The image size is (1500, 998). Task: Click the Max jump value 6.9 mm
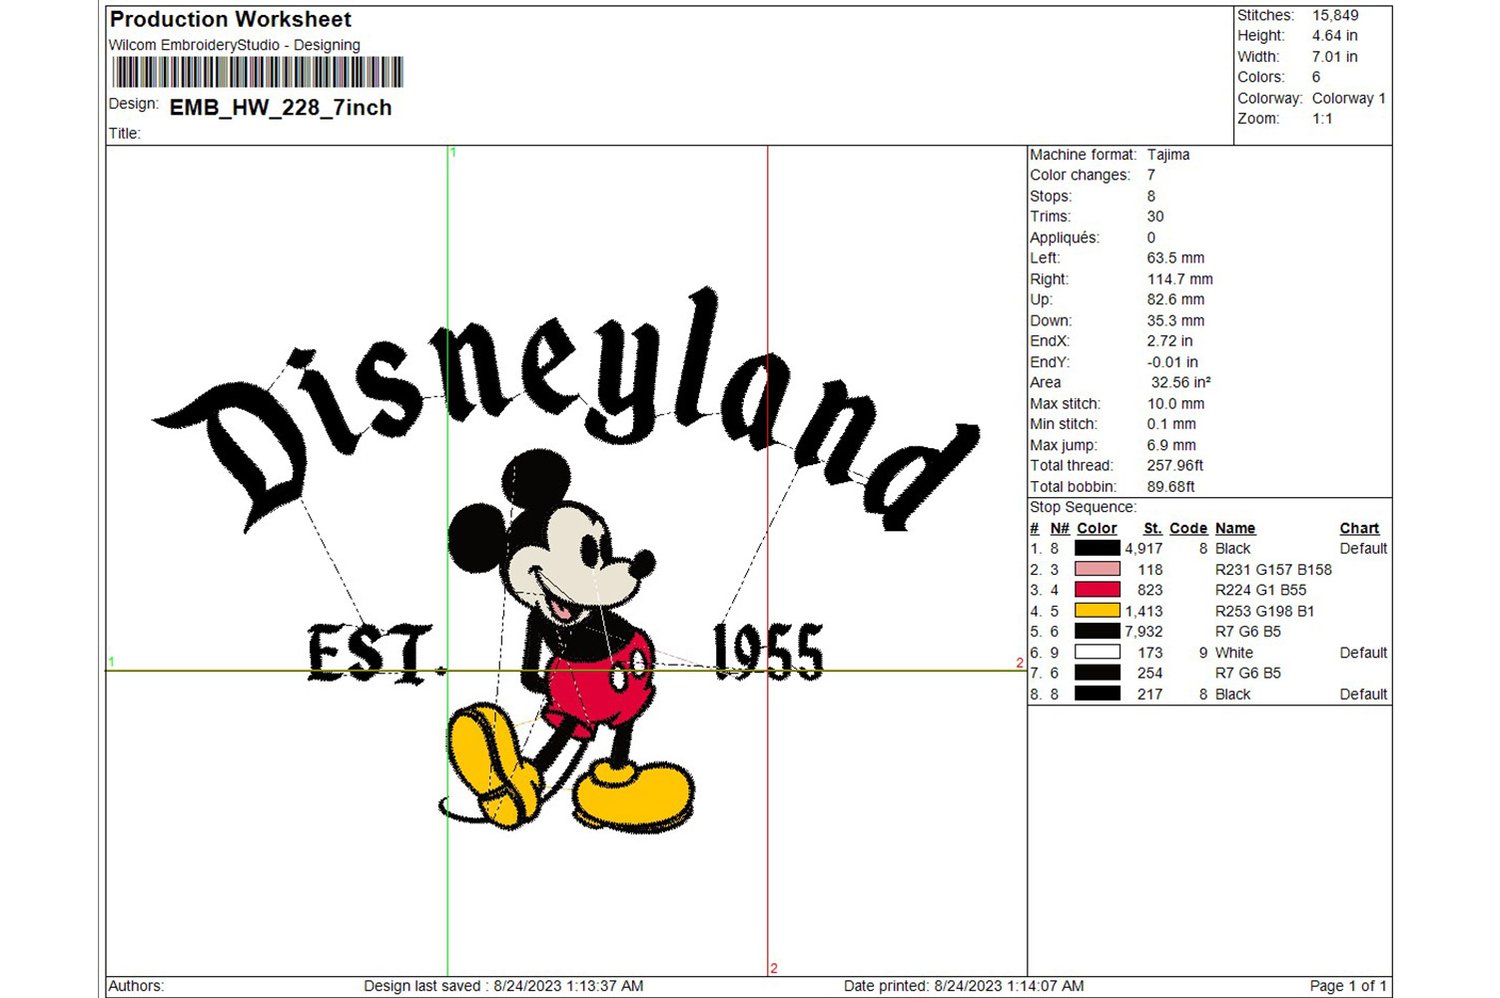coord(1171,445)
